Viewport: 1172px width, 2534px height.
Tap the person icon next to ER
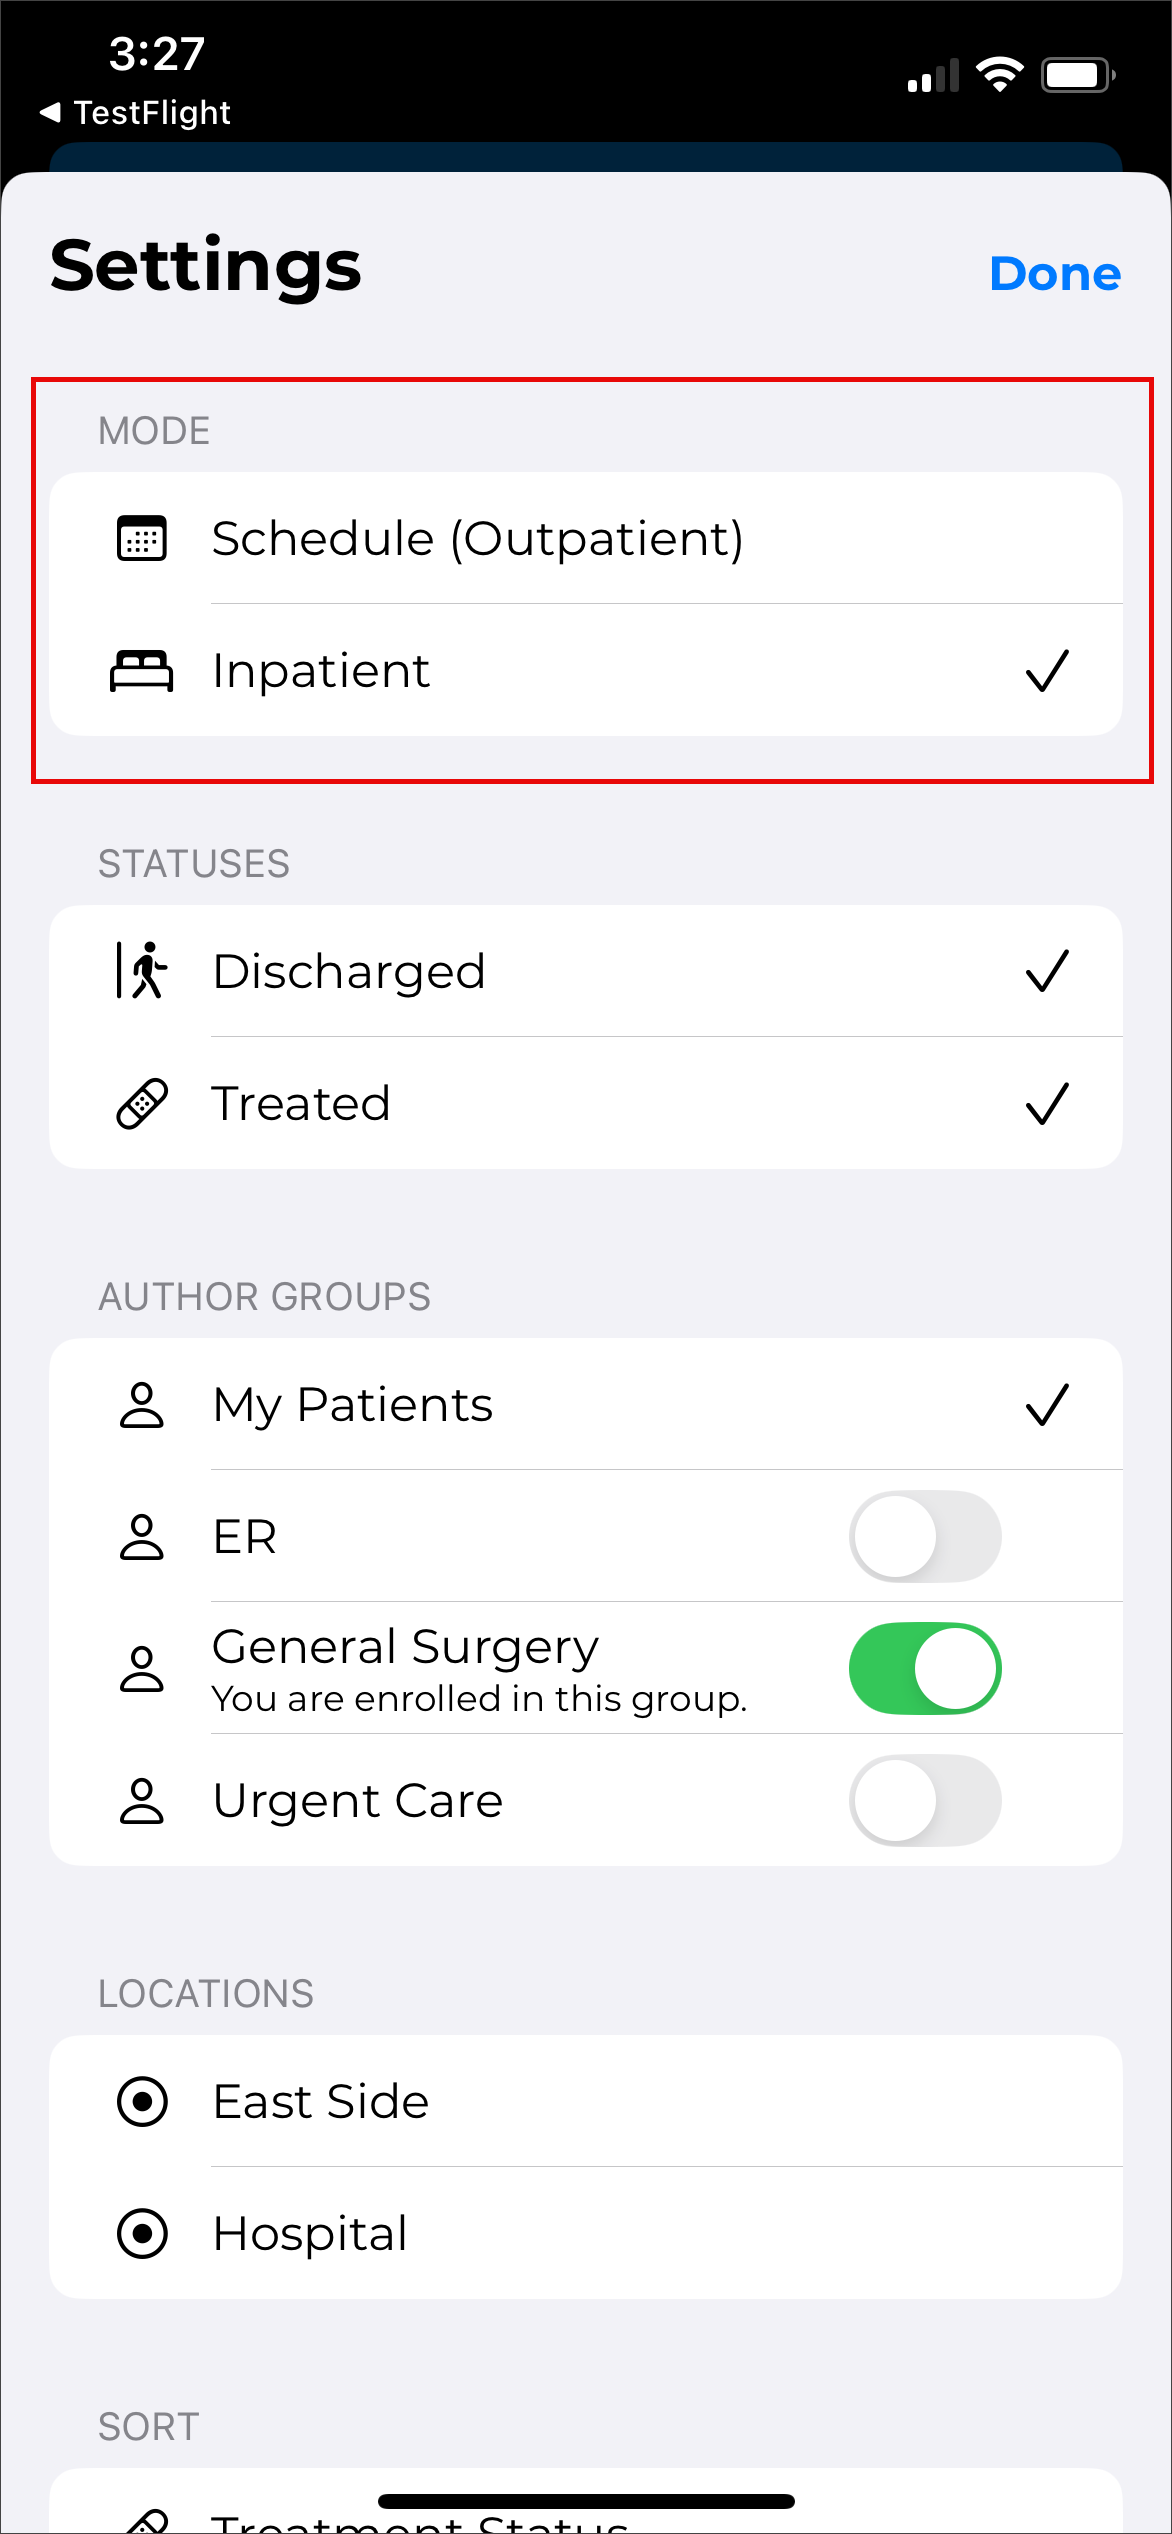142,1537
